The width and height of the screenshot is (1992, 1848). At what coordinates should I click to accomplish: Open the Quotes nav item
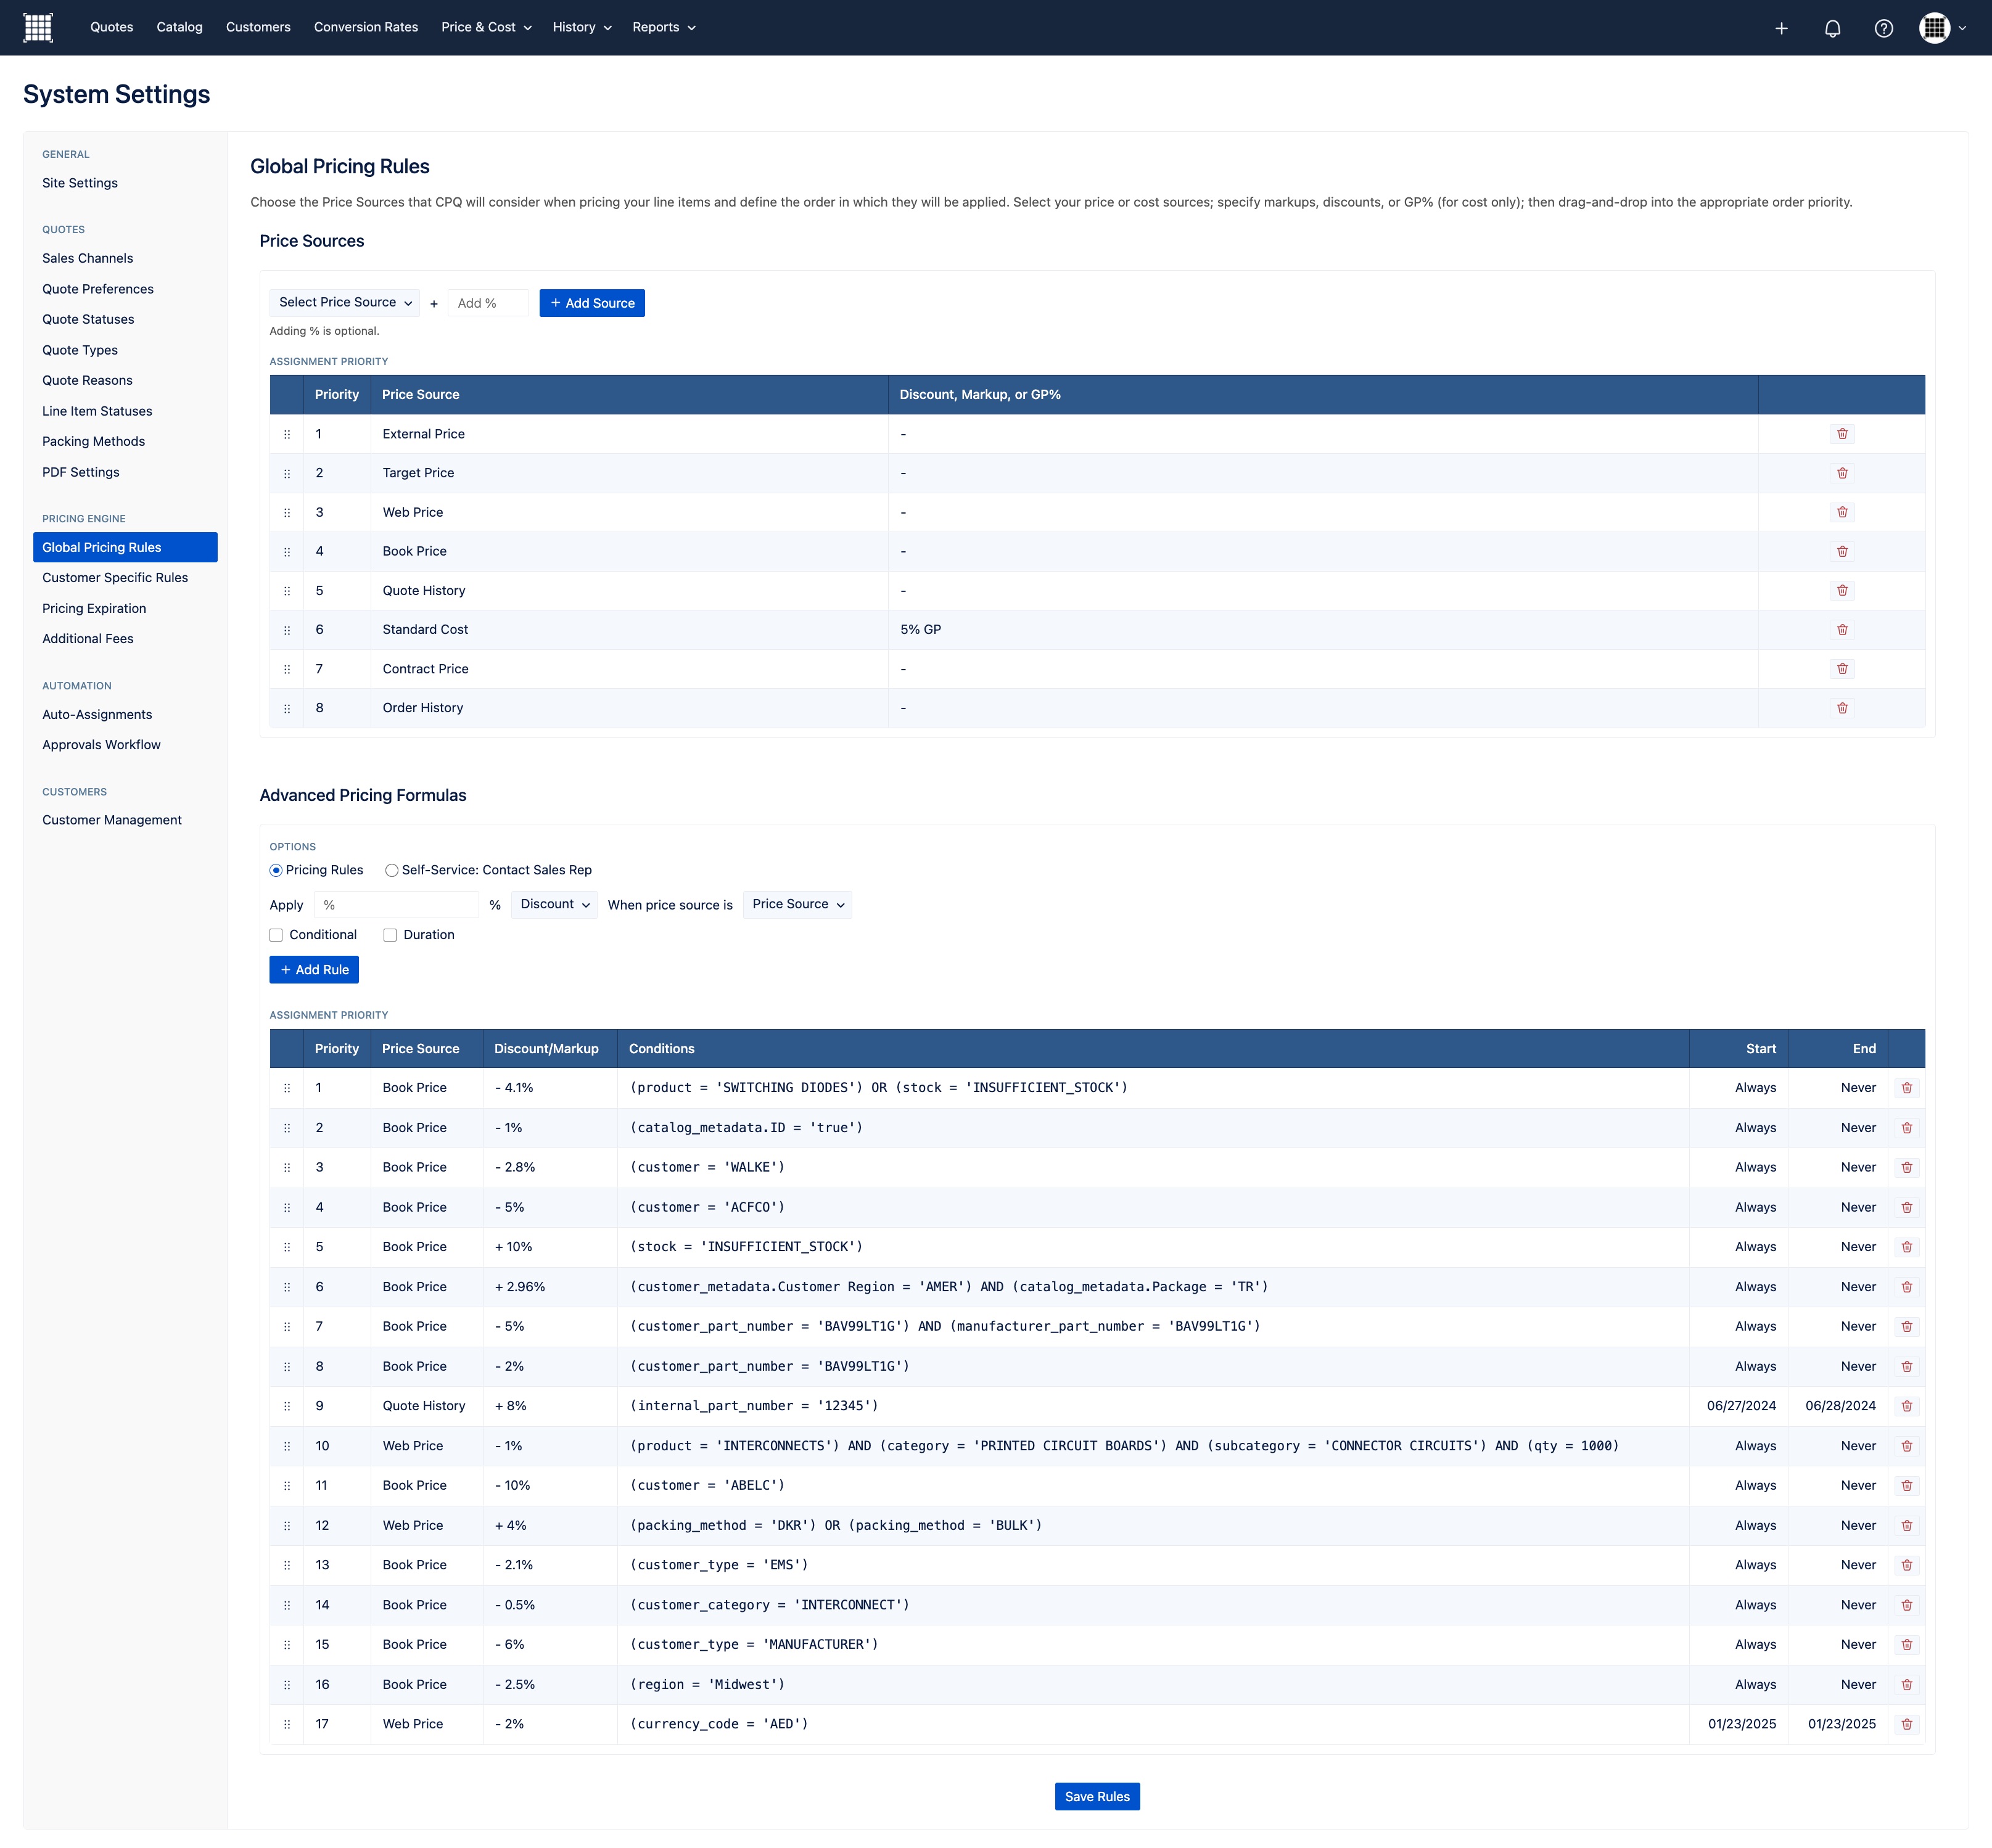coord(111,27)
